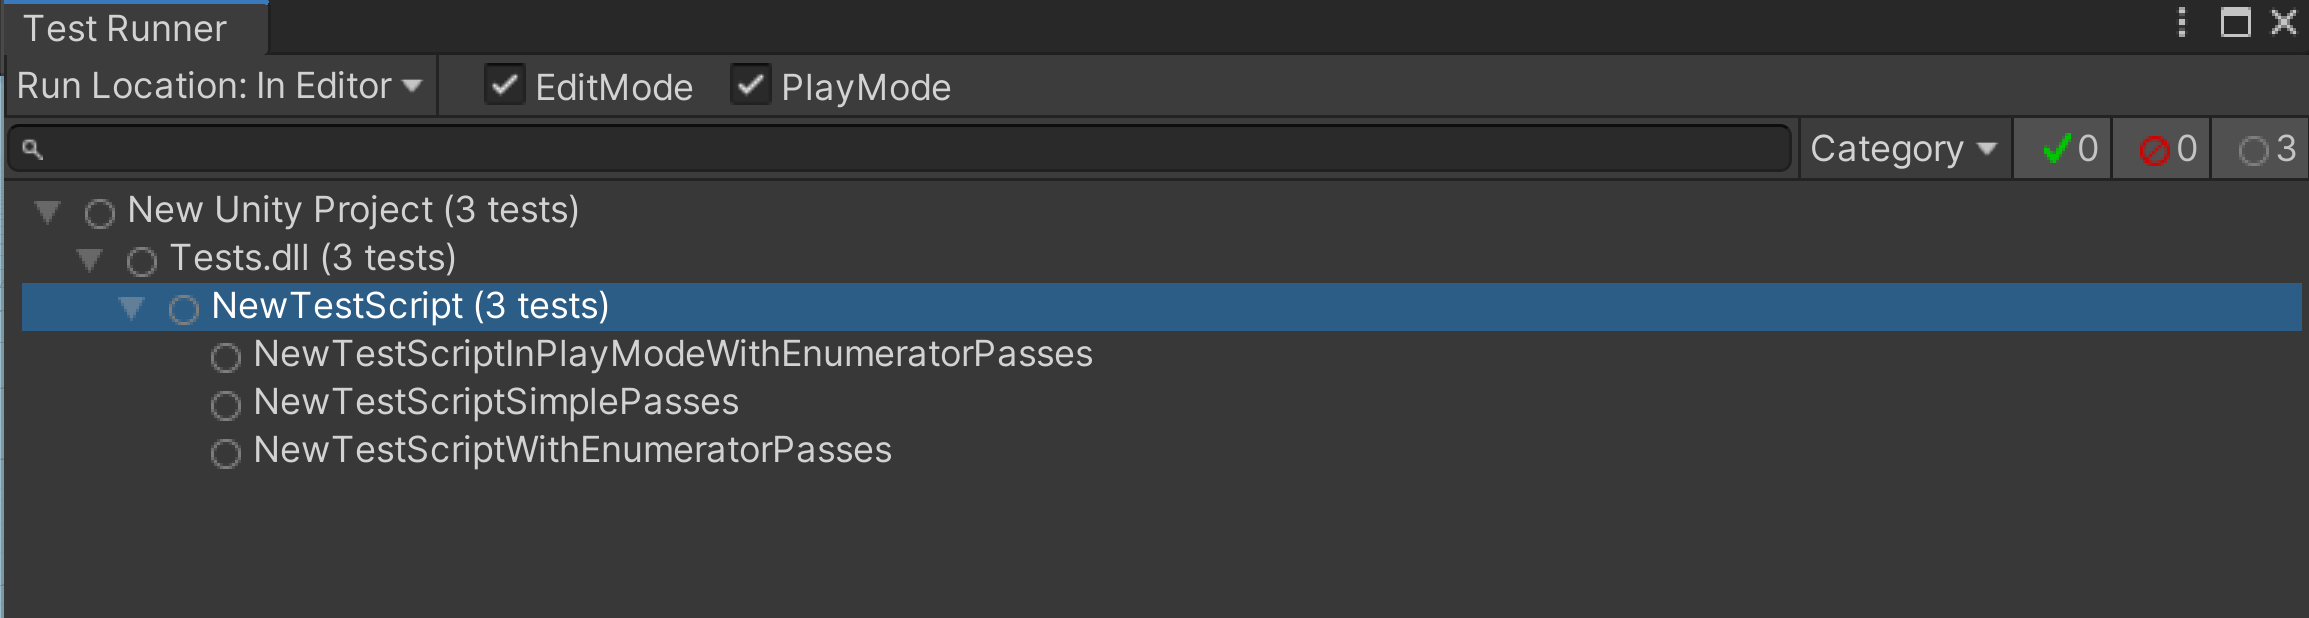Select NewTestScriptInPlayModeWithEnumeratorPasses test

tap(672, 354)
